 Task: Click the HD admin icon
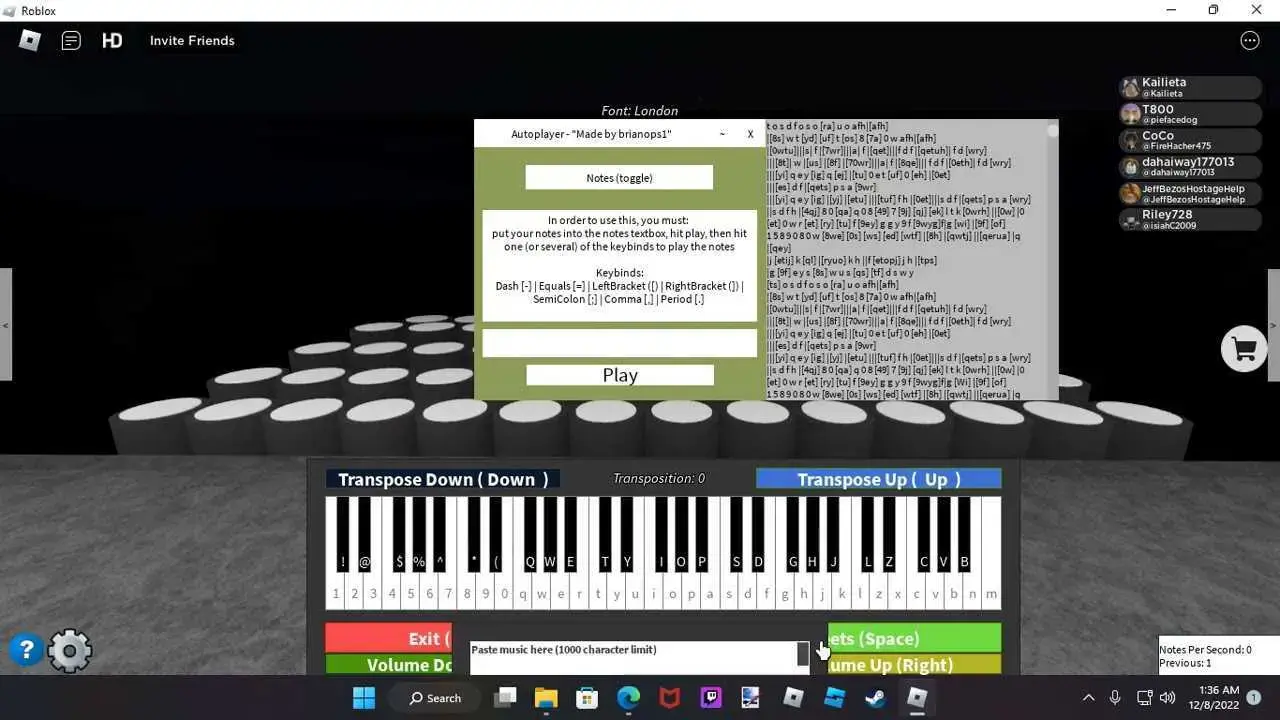pyautogui.click(x=112, y=41)
